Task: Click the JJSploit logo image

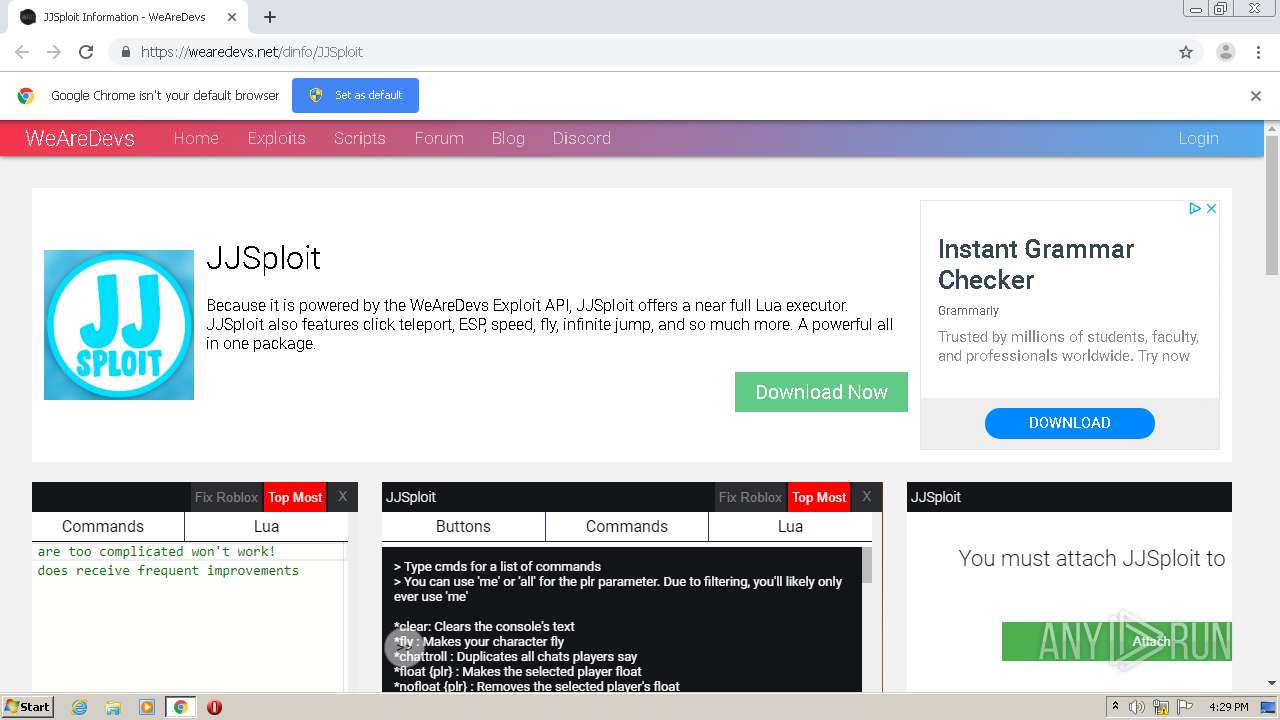Action: (119, 325)
